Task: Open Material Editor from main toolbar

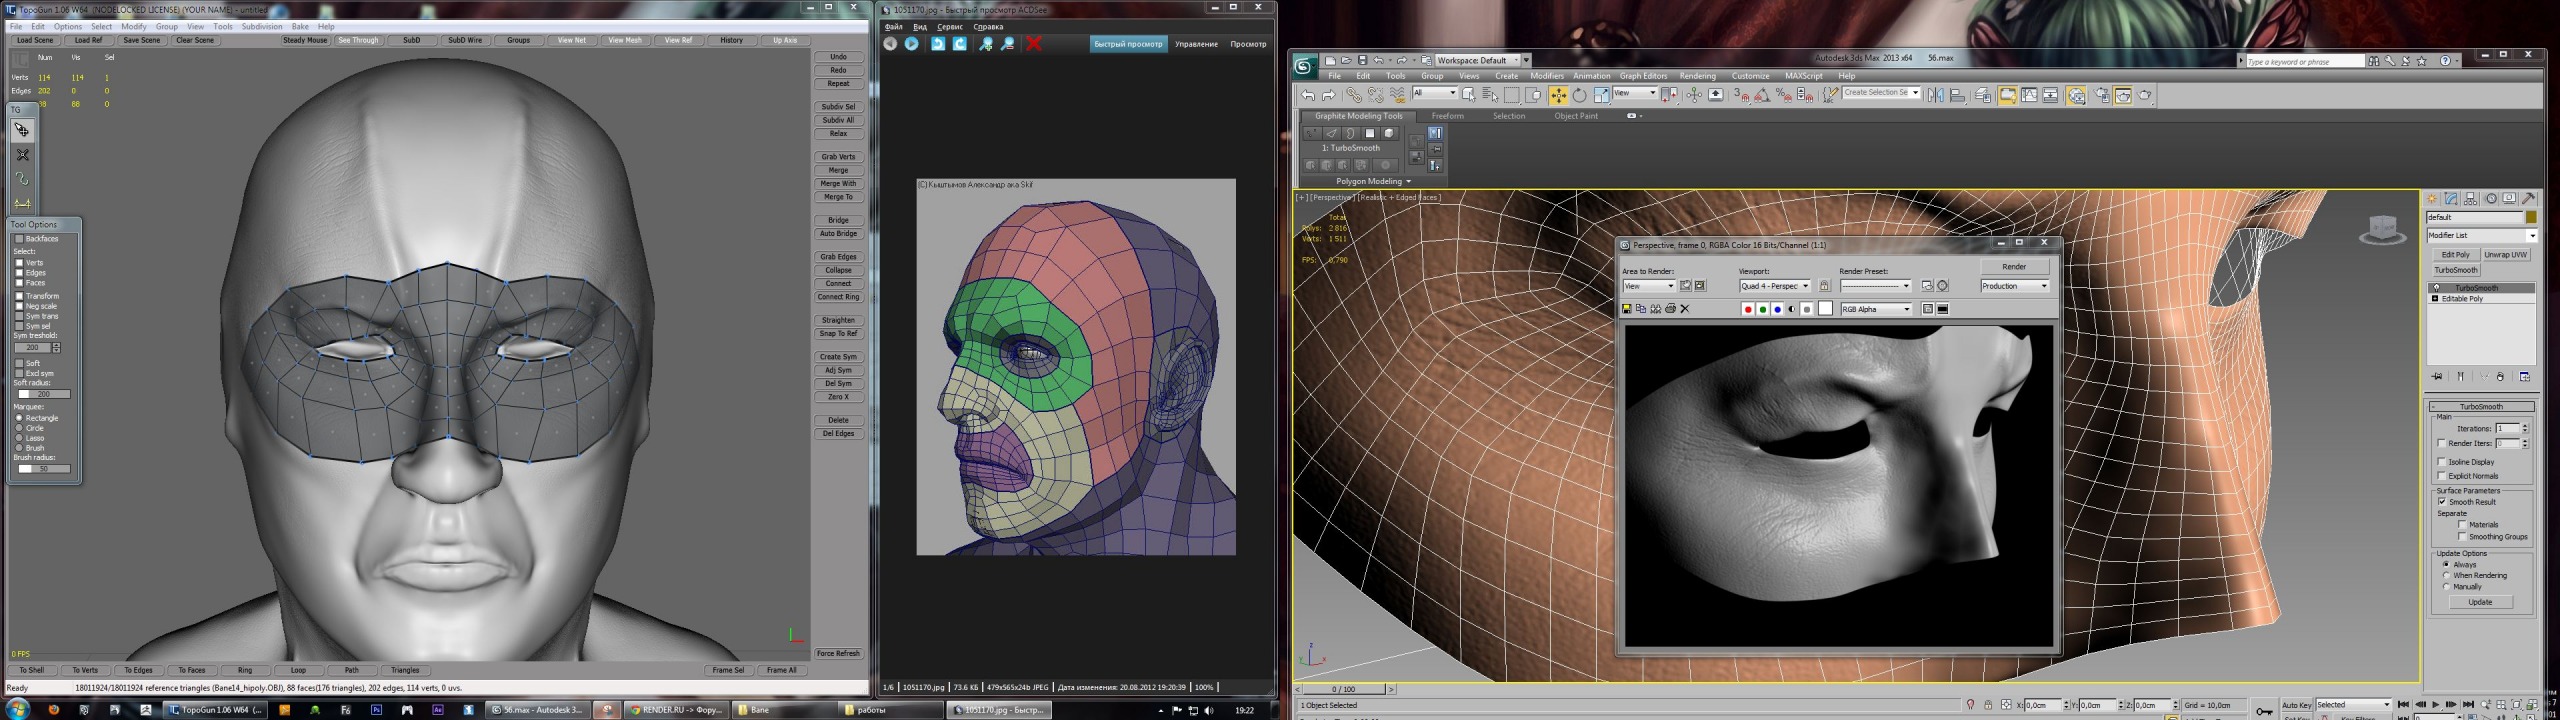Action: 2077,95
